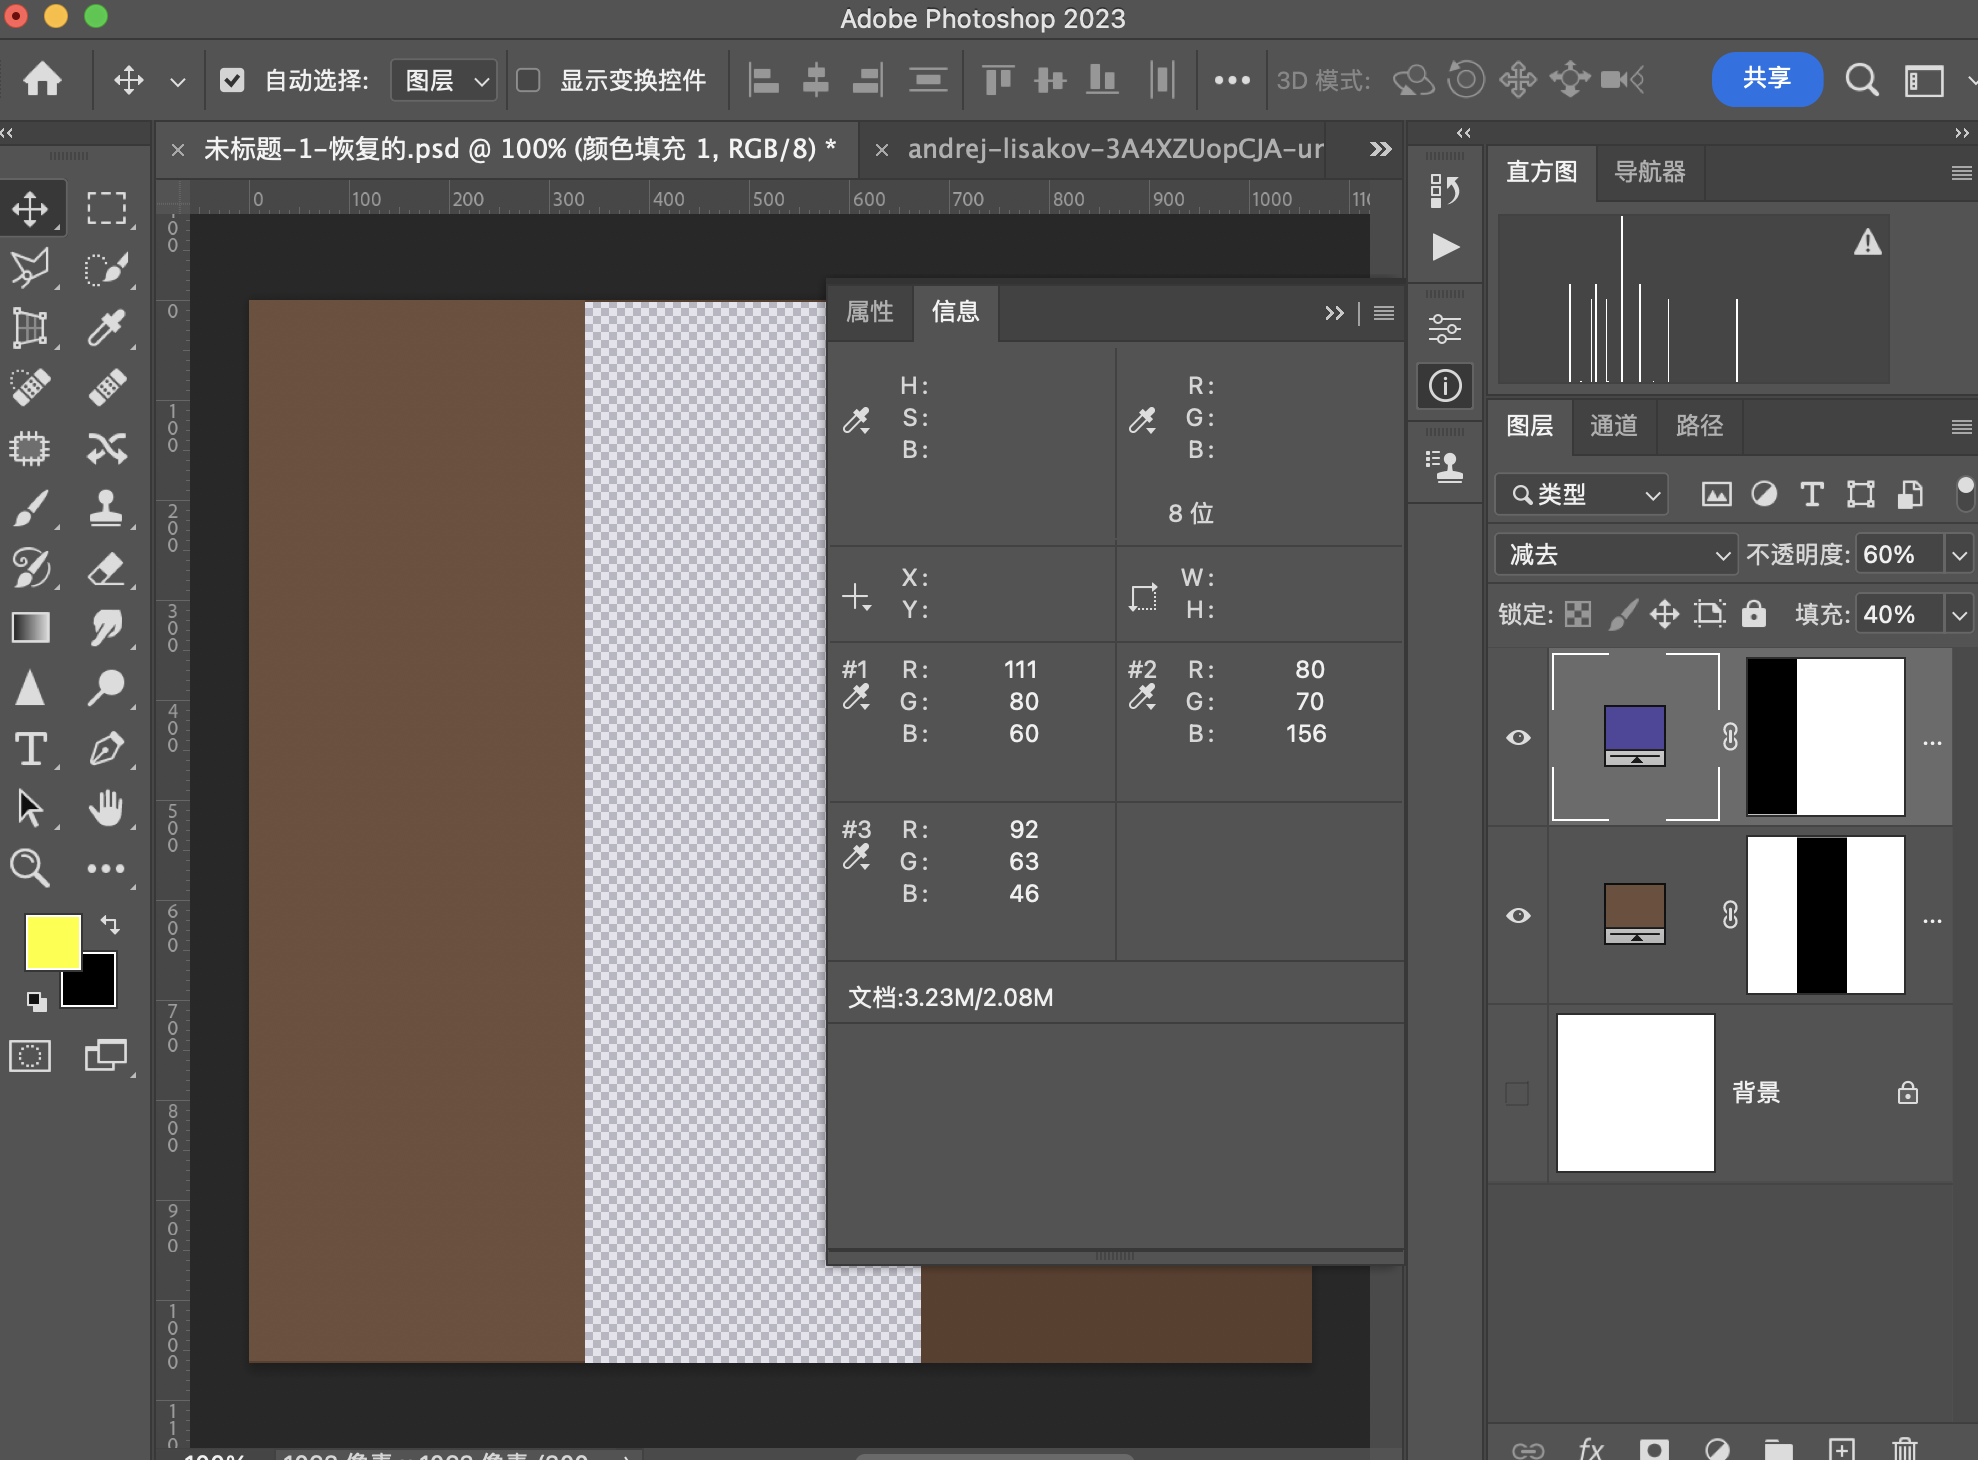Select the Hand tool

tap(106, 808)
